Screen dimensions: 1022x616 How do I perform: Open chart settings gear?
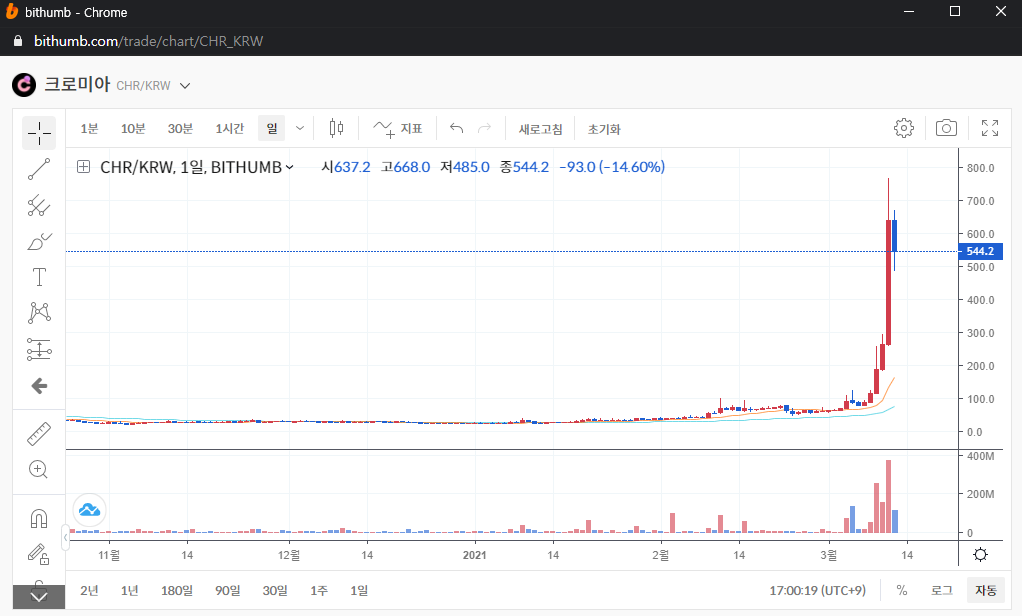[904, 128]
